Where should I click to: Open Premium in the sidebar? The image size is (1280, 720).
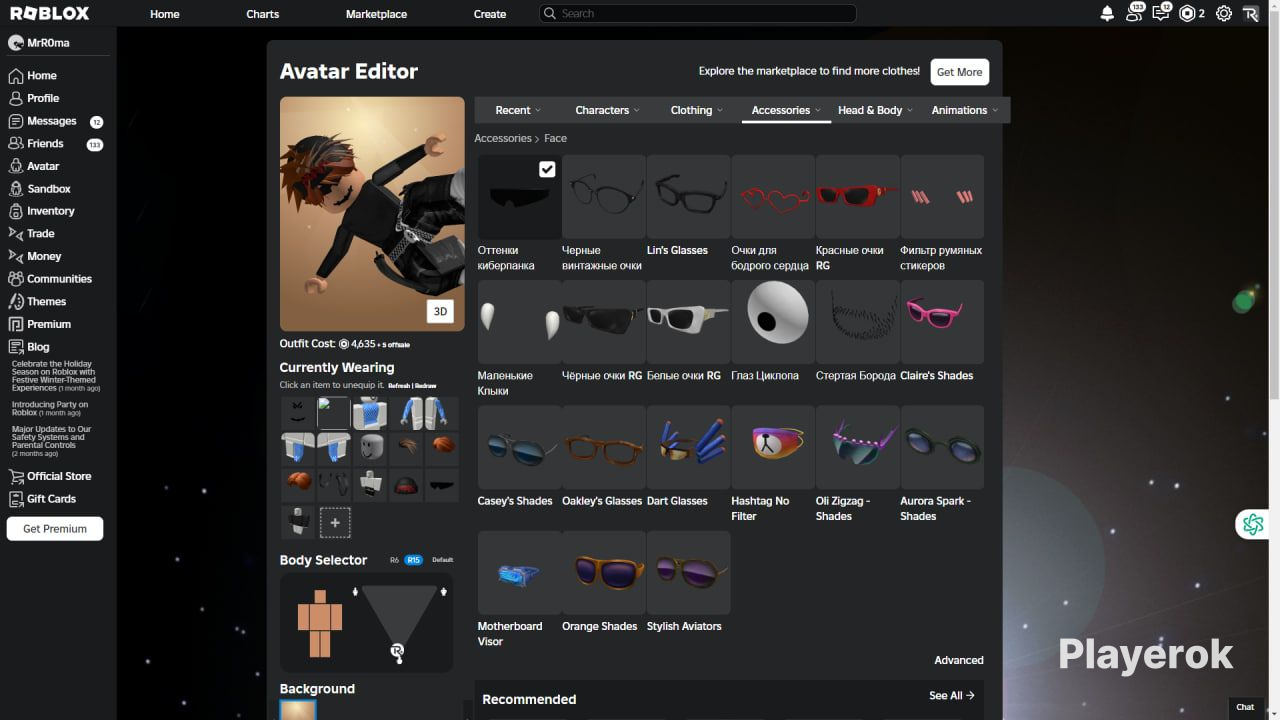pyautogui.click(x=40, y=324)
